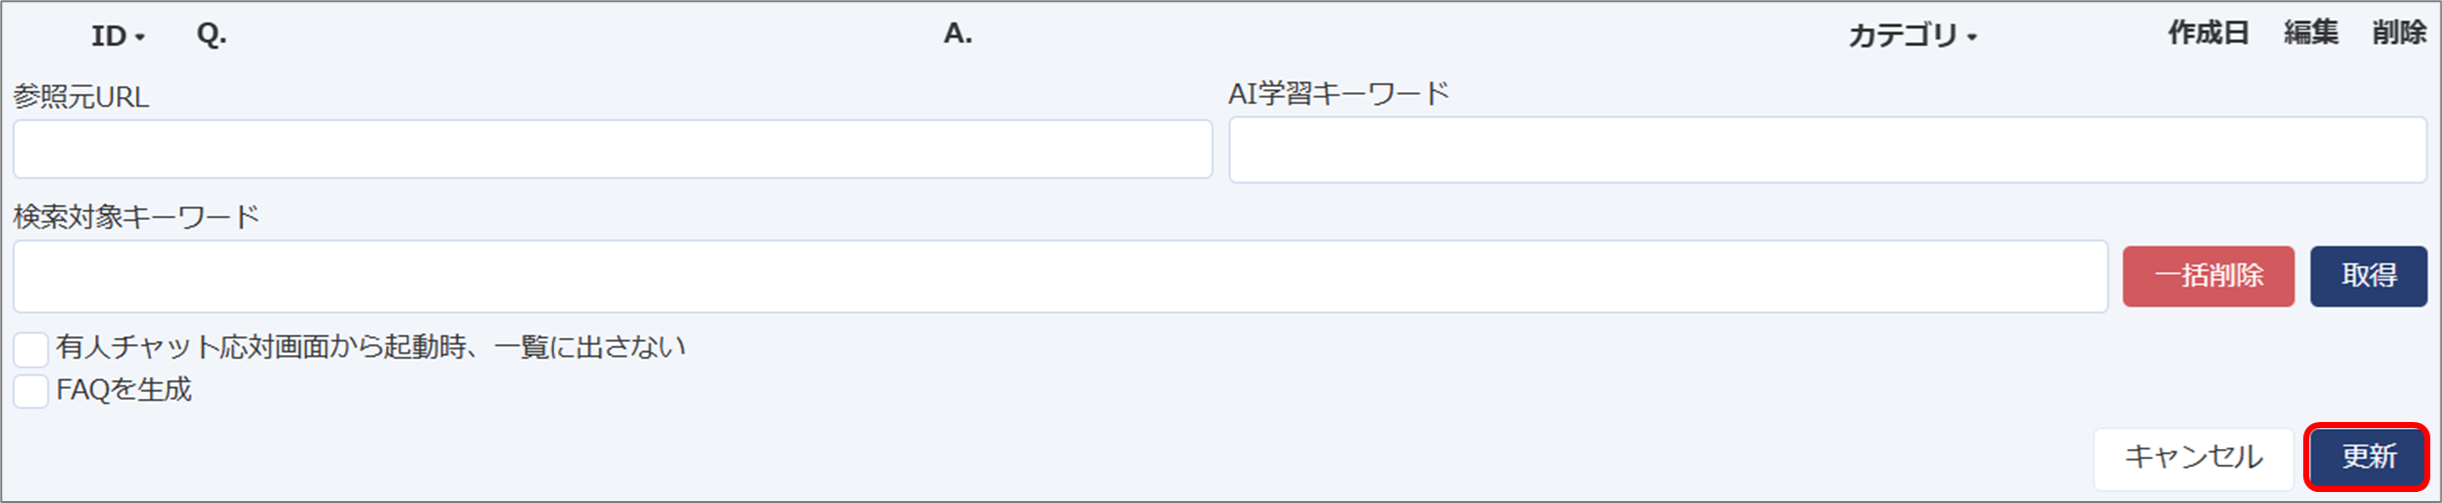Focus the 検索対象キーワード input field
The image size is (2442, 503).
pyautogui.click(x=1060, y=276)
